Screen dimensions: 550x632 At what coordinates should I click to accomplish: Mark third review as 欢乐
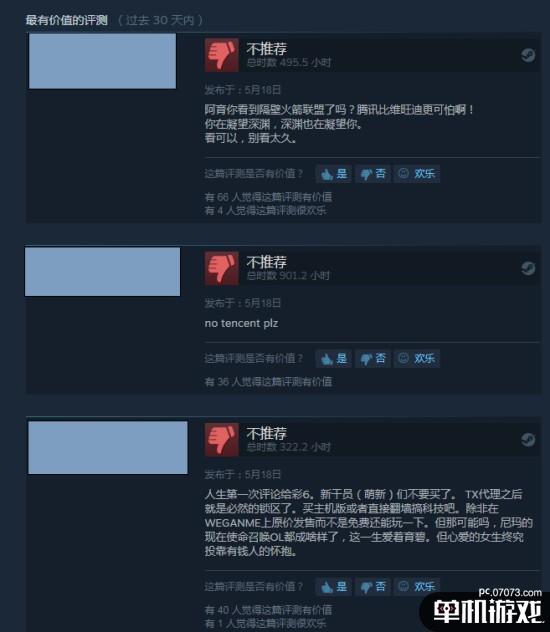(417, 587)
